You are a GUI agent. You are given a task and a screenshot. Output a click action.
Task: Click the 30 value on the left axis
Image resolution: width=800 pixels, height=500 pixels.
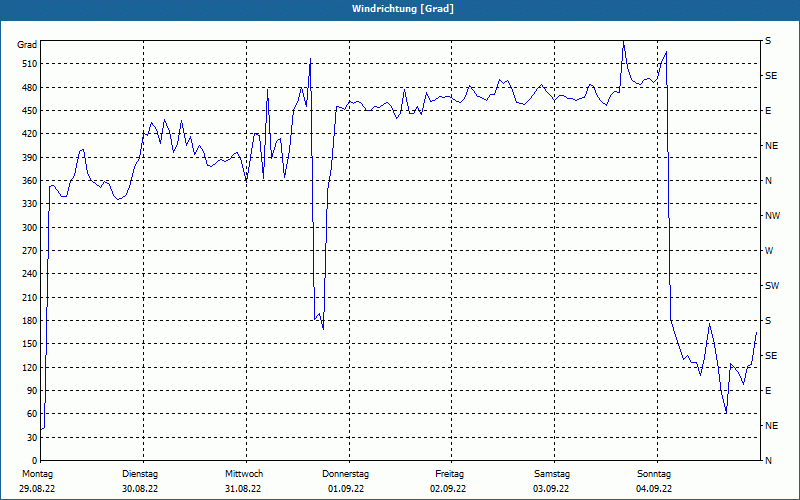click(x=33, y=437)
